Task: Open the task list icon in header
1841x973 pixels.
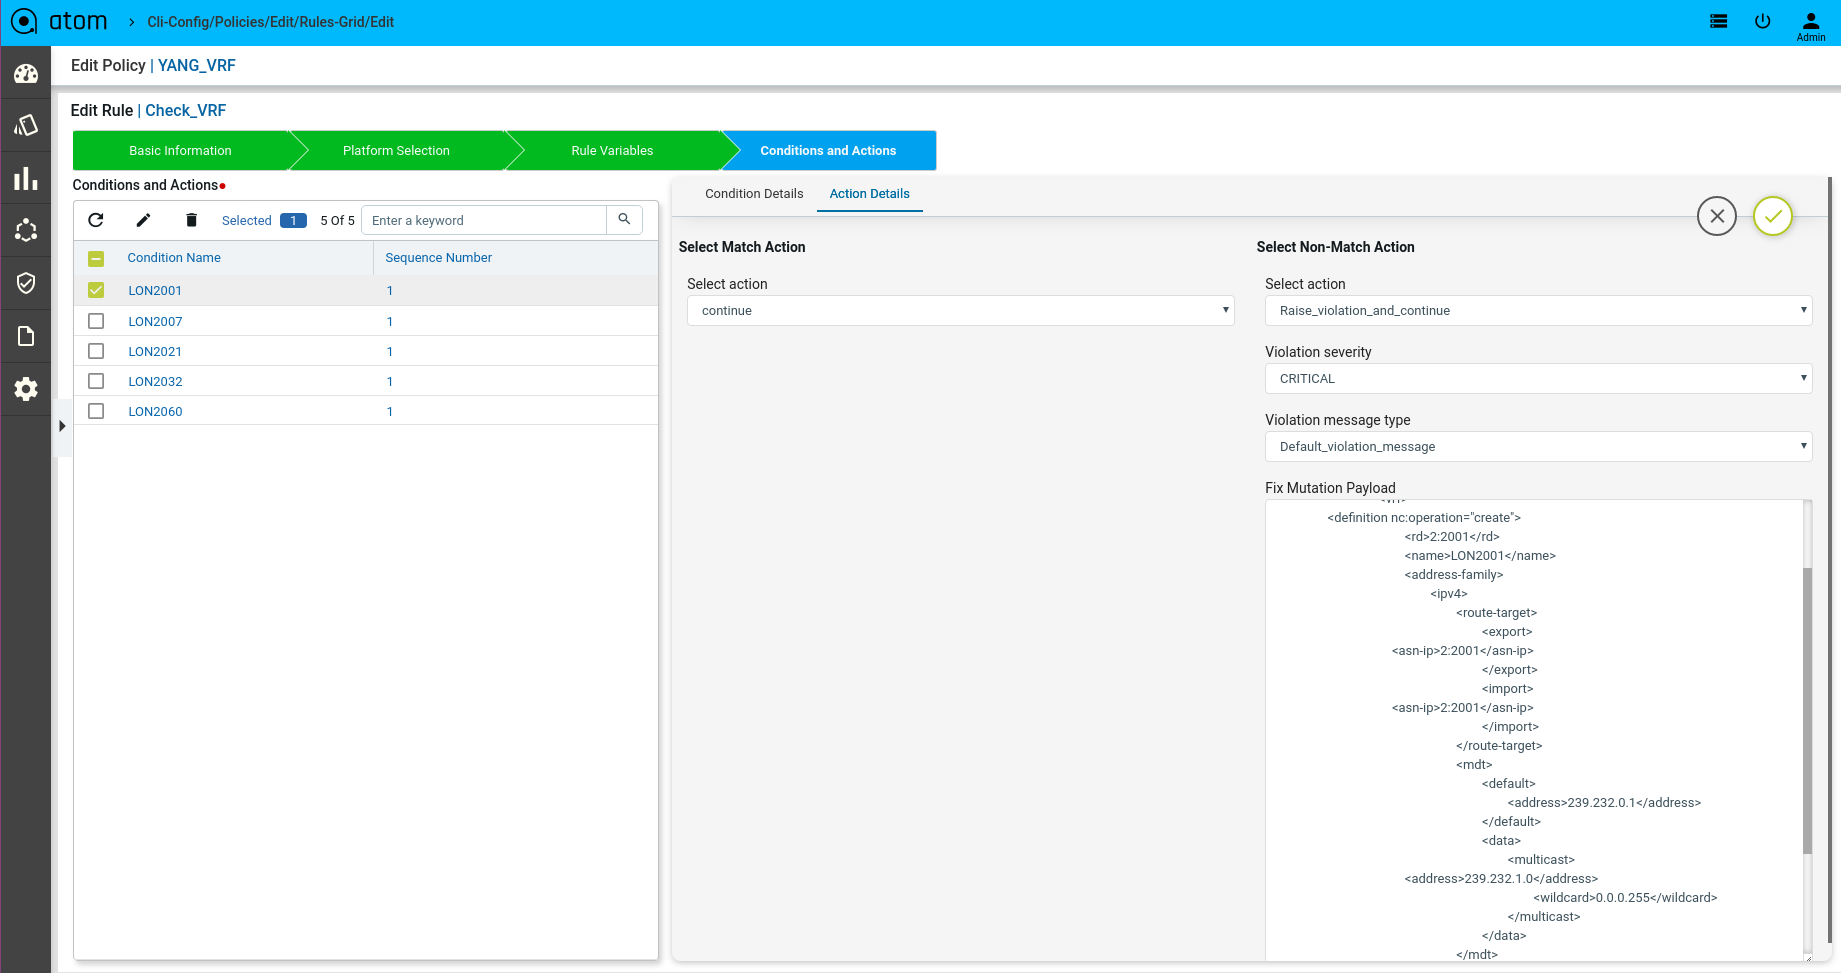Action: pos(1719,21)
